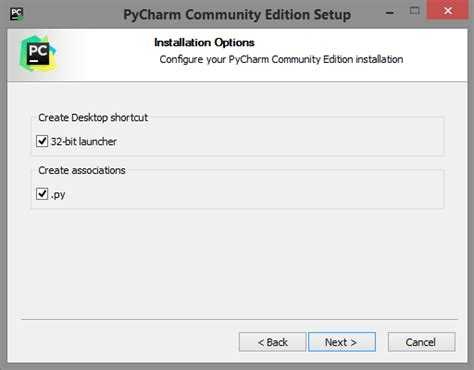Click the 'Configure your PyCharm Community Edition installation' text
Viewport: 474px width, 370px height.
(x=281, y=59)
